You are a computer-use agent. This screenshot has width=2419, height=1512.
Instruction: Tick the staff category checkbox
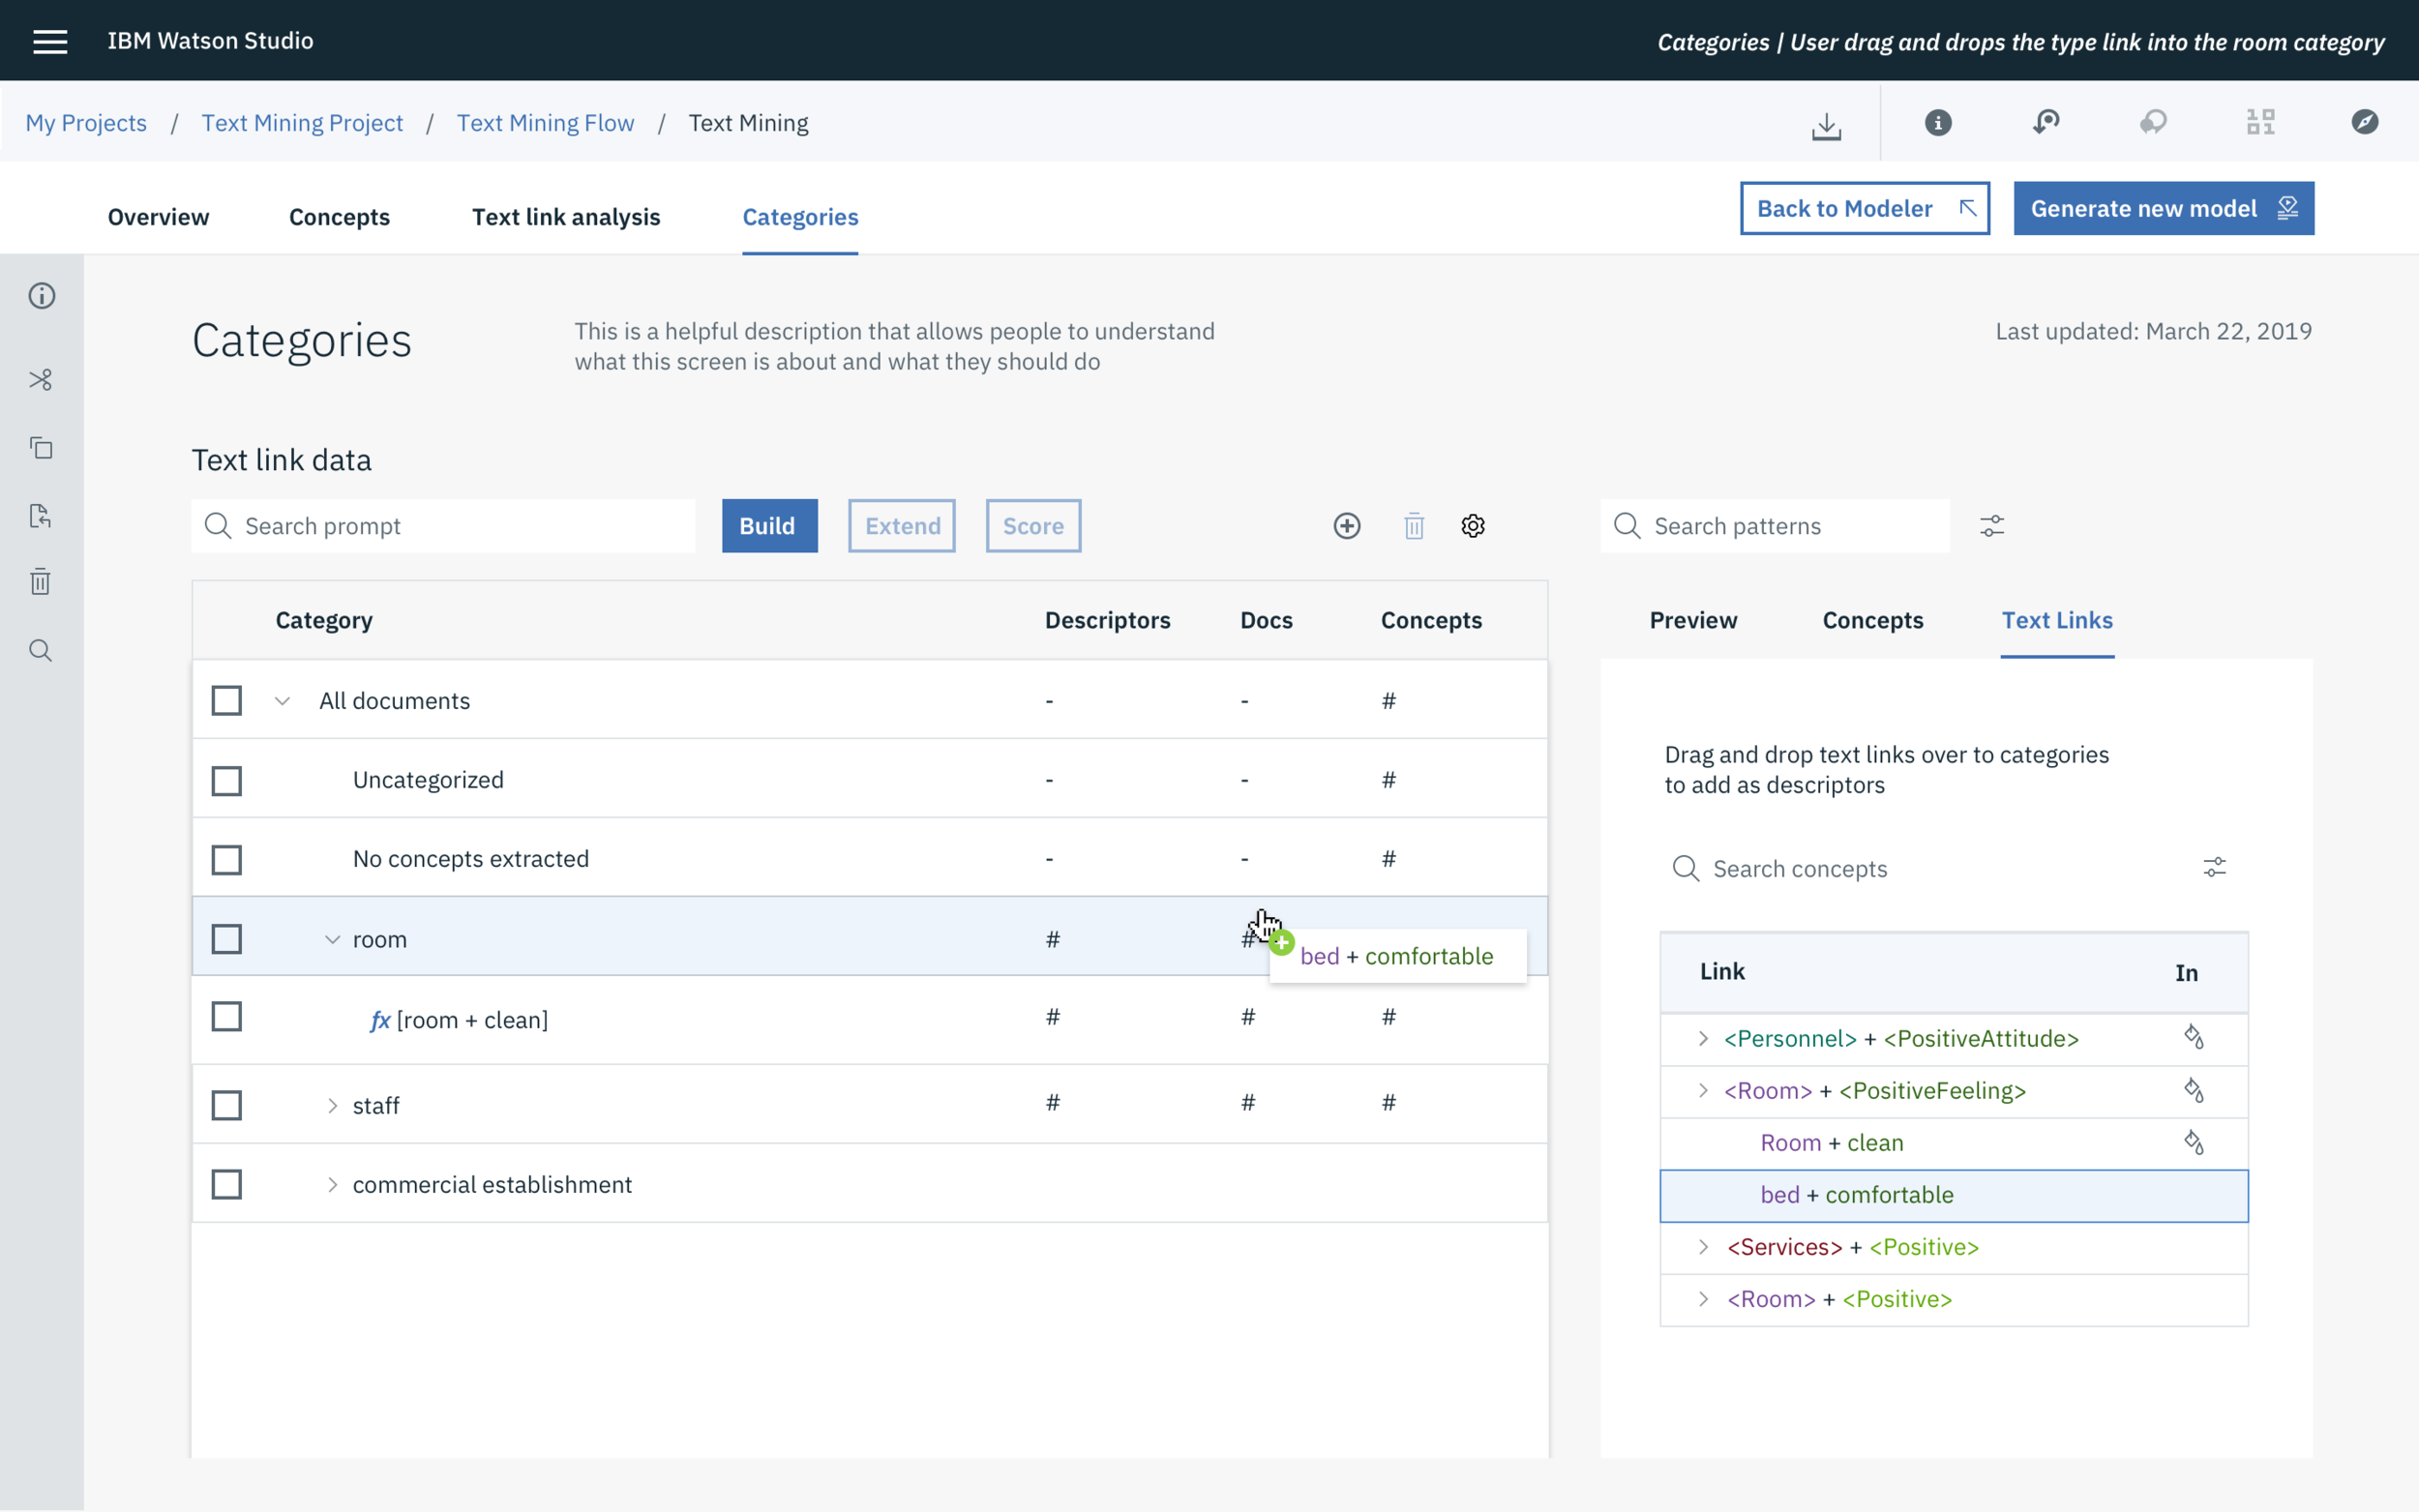coord(227,1106)
